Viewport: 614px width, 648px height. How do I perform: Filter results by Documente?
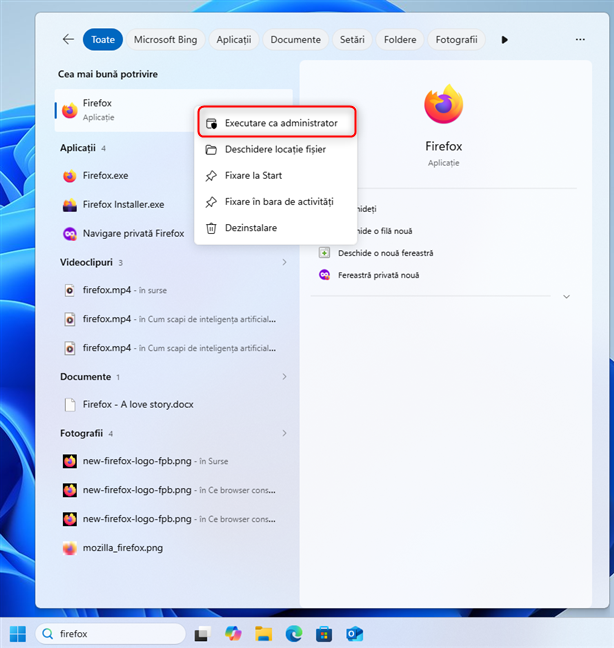point(295,40)
